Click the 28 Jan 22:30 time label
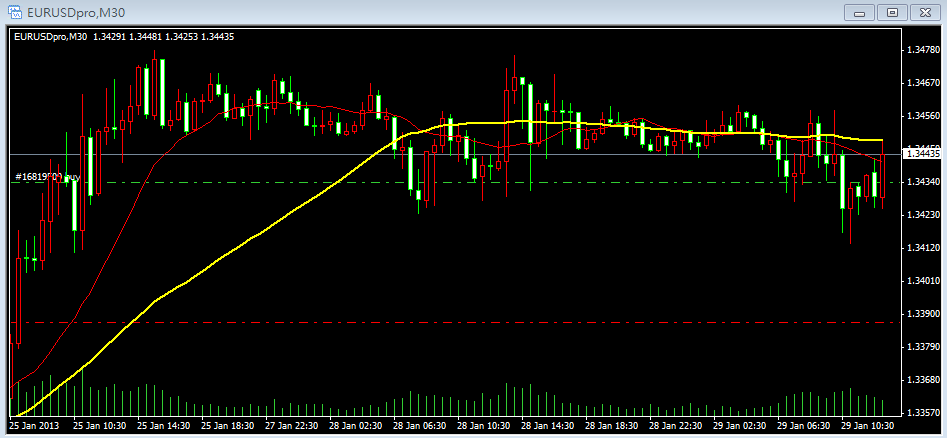This screenshot has width=947, height=438. (676, 425)
